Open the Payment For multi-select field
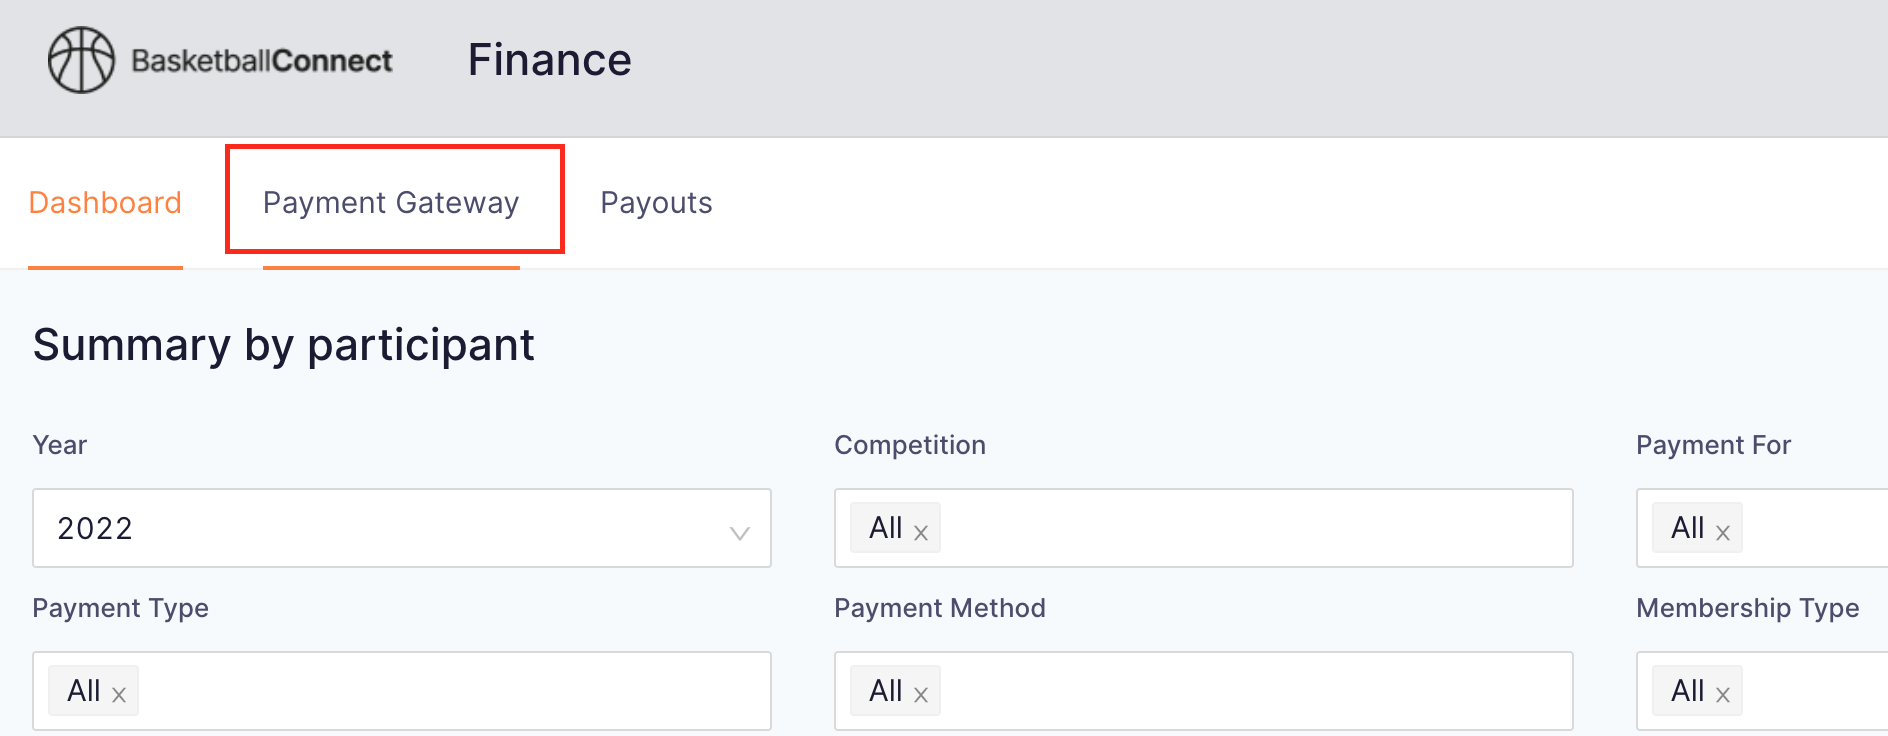 pos(1762,528)
